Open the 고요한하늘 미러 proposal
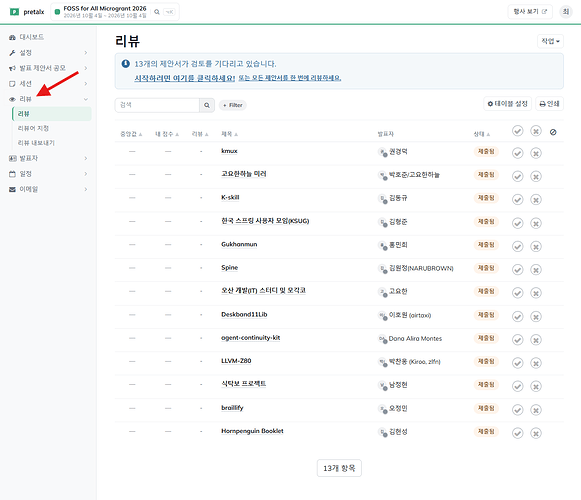This screenshot has height=500, width=581. click(x=244, y=174)
